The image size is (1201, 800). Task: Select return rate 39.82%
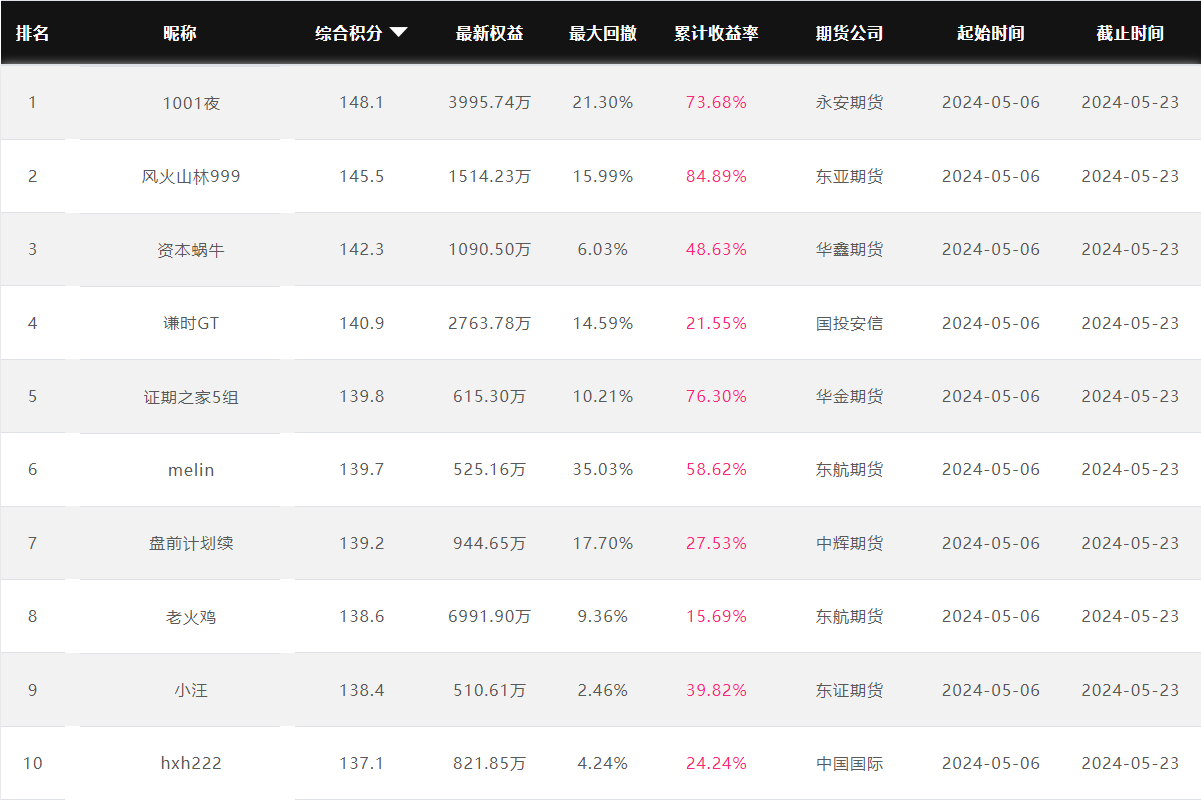pyautogui.click(x=716, y=690)
